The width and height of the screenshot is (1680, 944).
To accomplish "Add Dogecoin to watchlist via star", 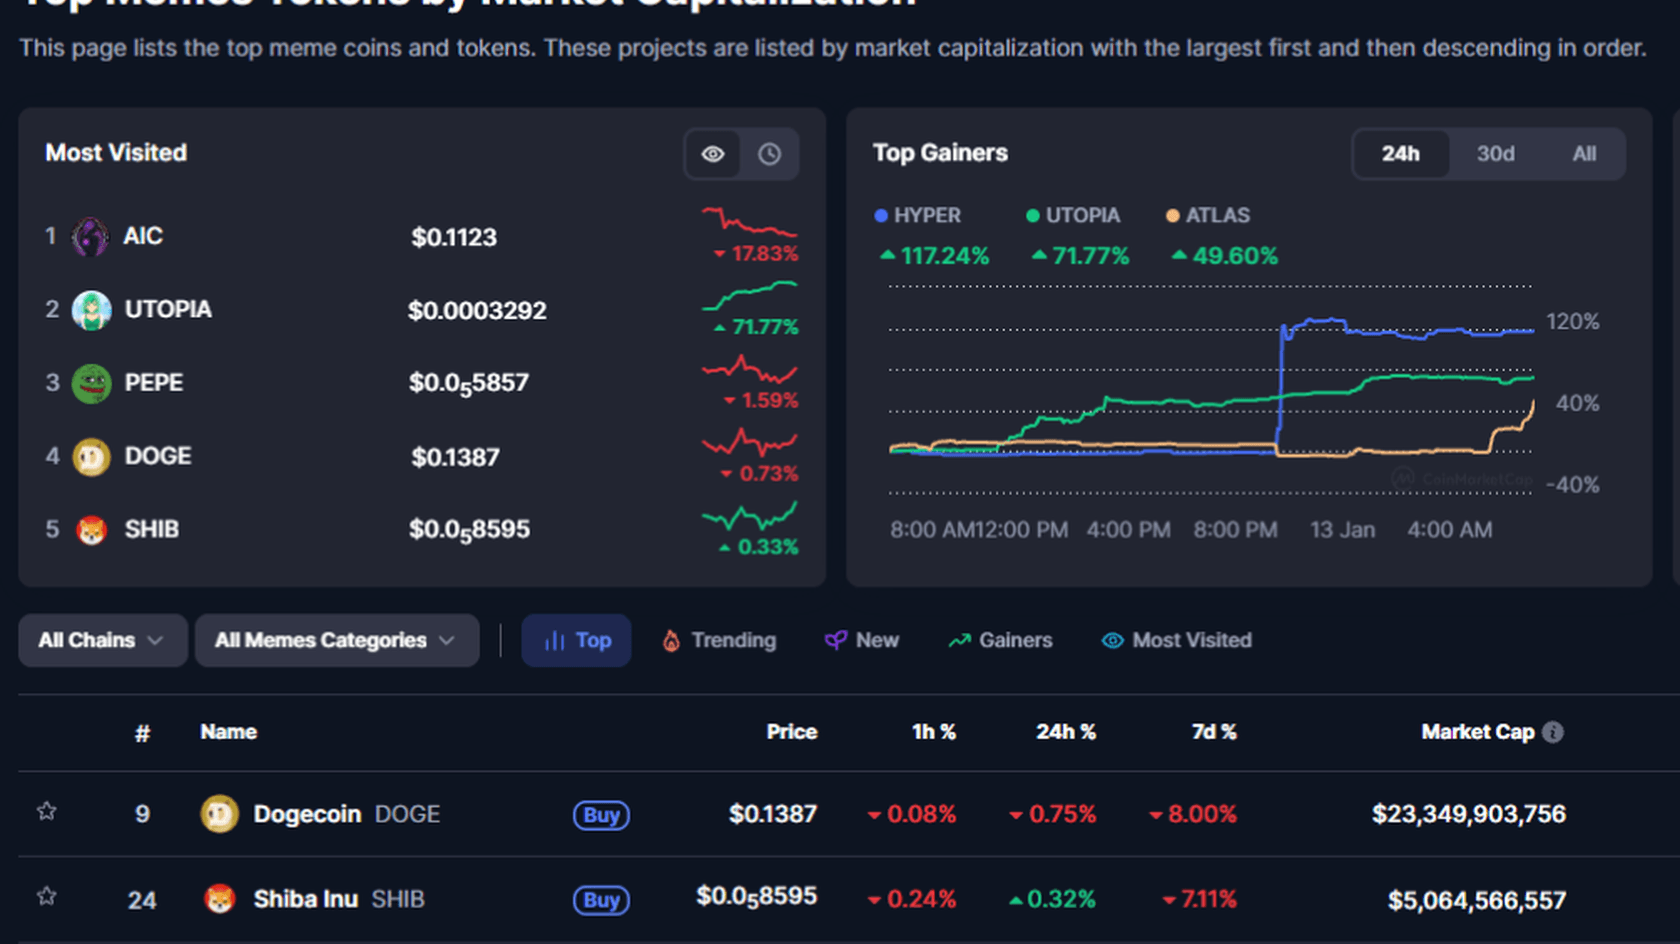I will pyautogui.click(x=46, y=813).
